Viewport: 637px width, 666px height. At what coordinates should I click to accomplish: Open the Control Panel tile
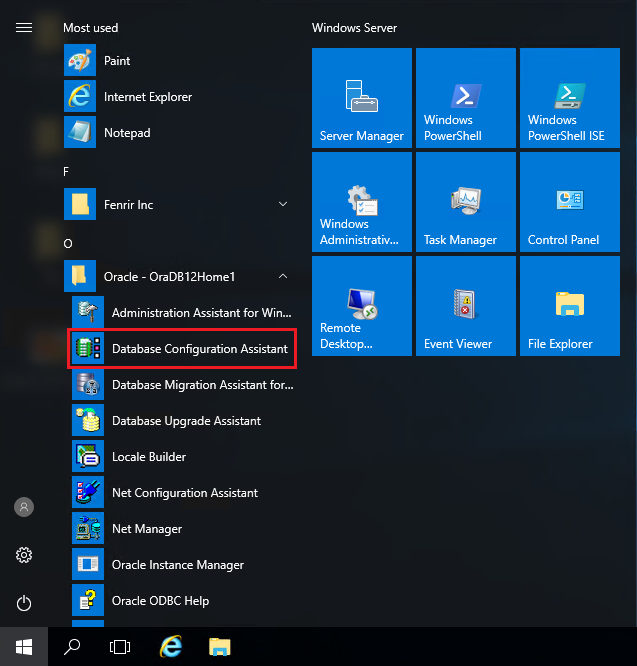point(570,202)
